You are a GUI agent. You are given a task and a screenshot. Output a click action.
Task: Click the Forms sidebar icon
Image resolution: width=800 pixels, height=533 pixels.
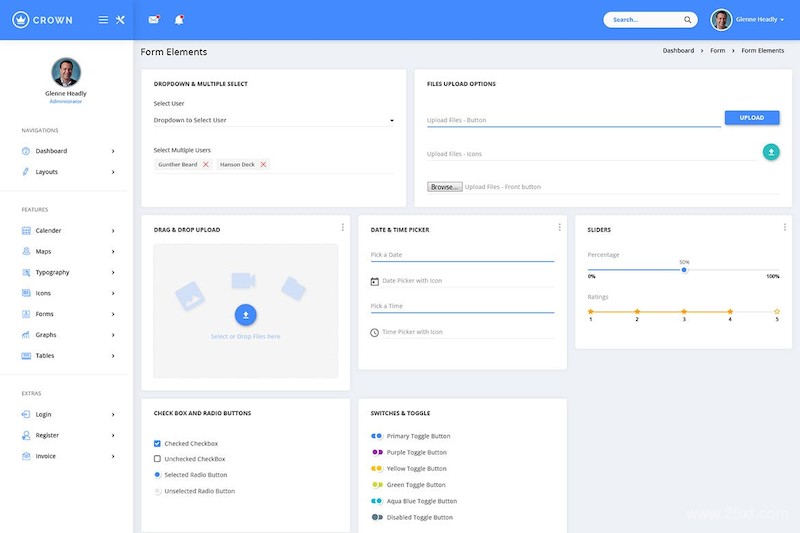click(x=26, y=314)
